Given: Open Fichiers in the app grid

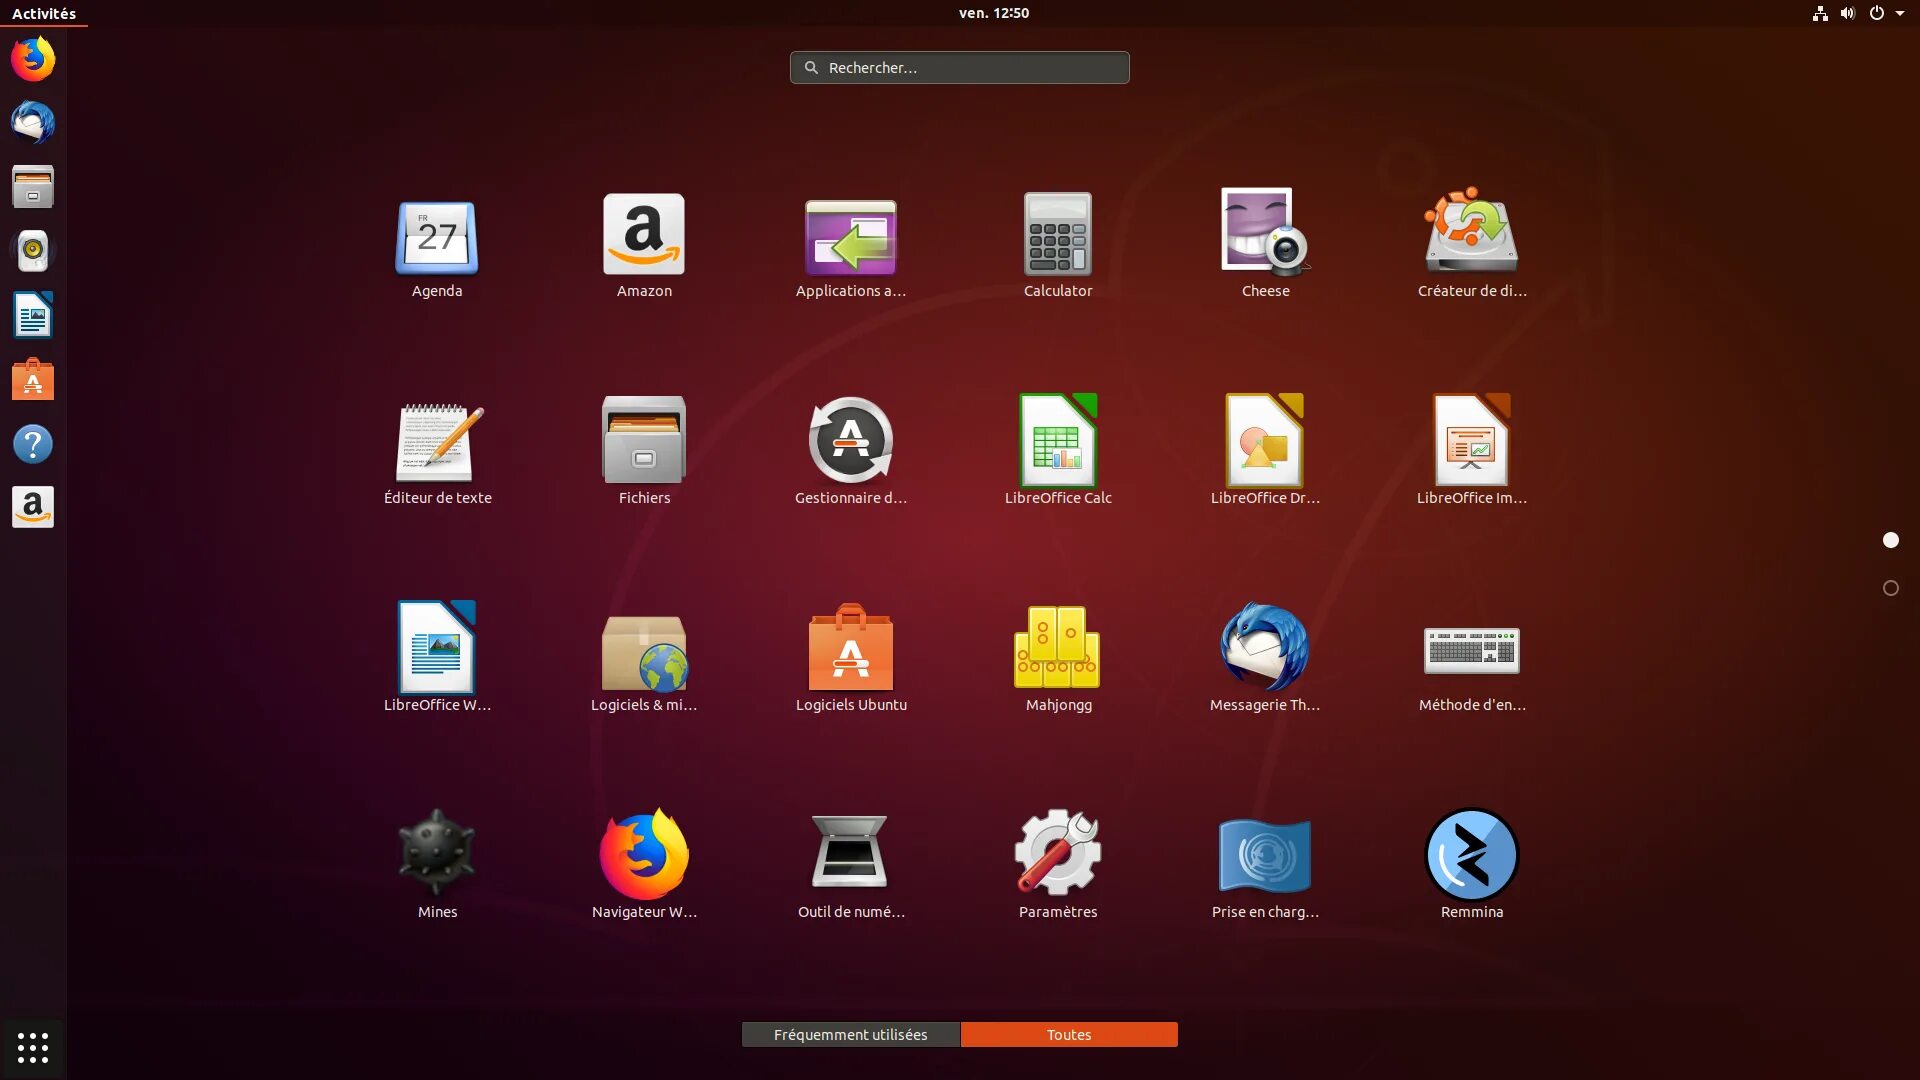Looking at the screenshot, I should (x=644, y=440).
